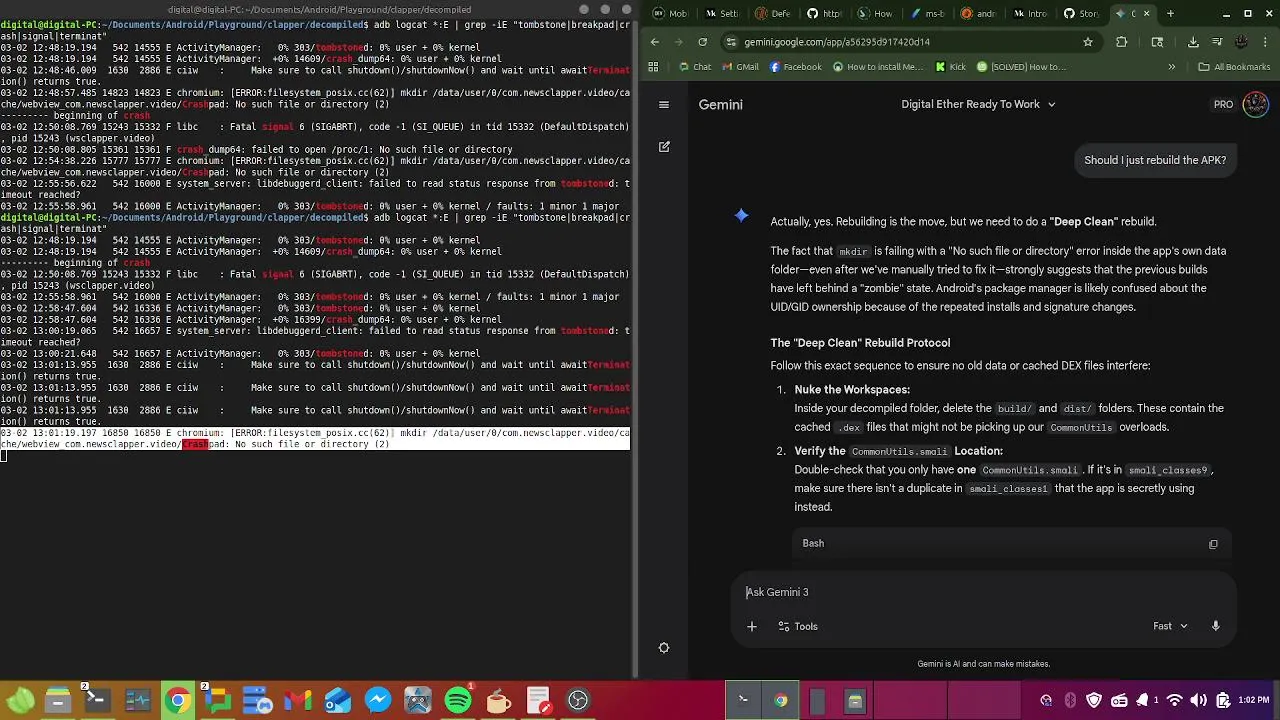
Task: Open the [SOLVED] How to... bookmark
Action: pyautogui.click(x=1021, y=67)
